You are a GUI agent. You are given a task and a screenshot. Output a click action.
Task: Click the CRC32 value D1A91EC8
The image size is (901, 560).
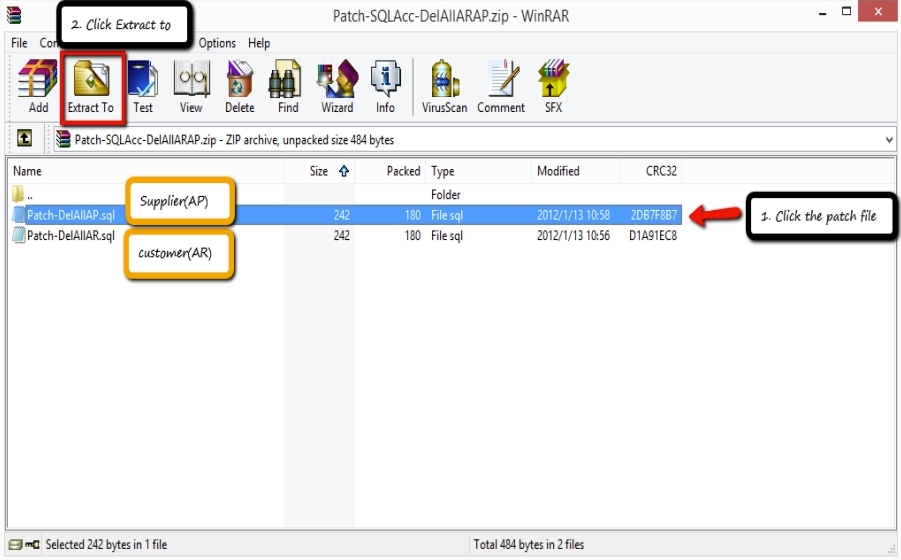pos(653,235)
